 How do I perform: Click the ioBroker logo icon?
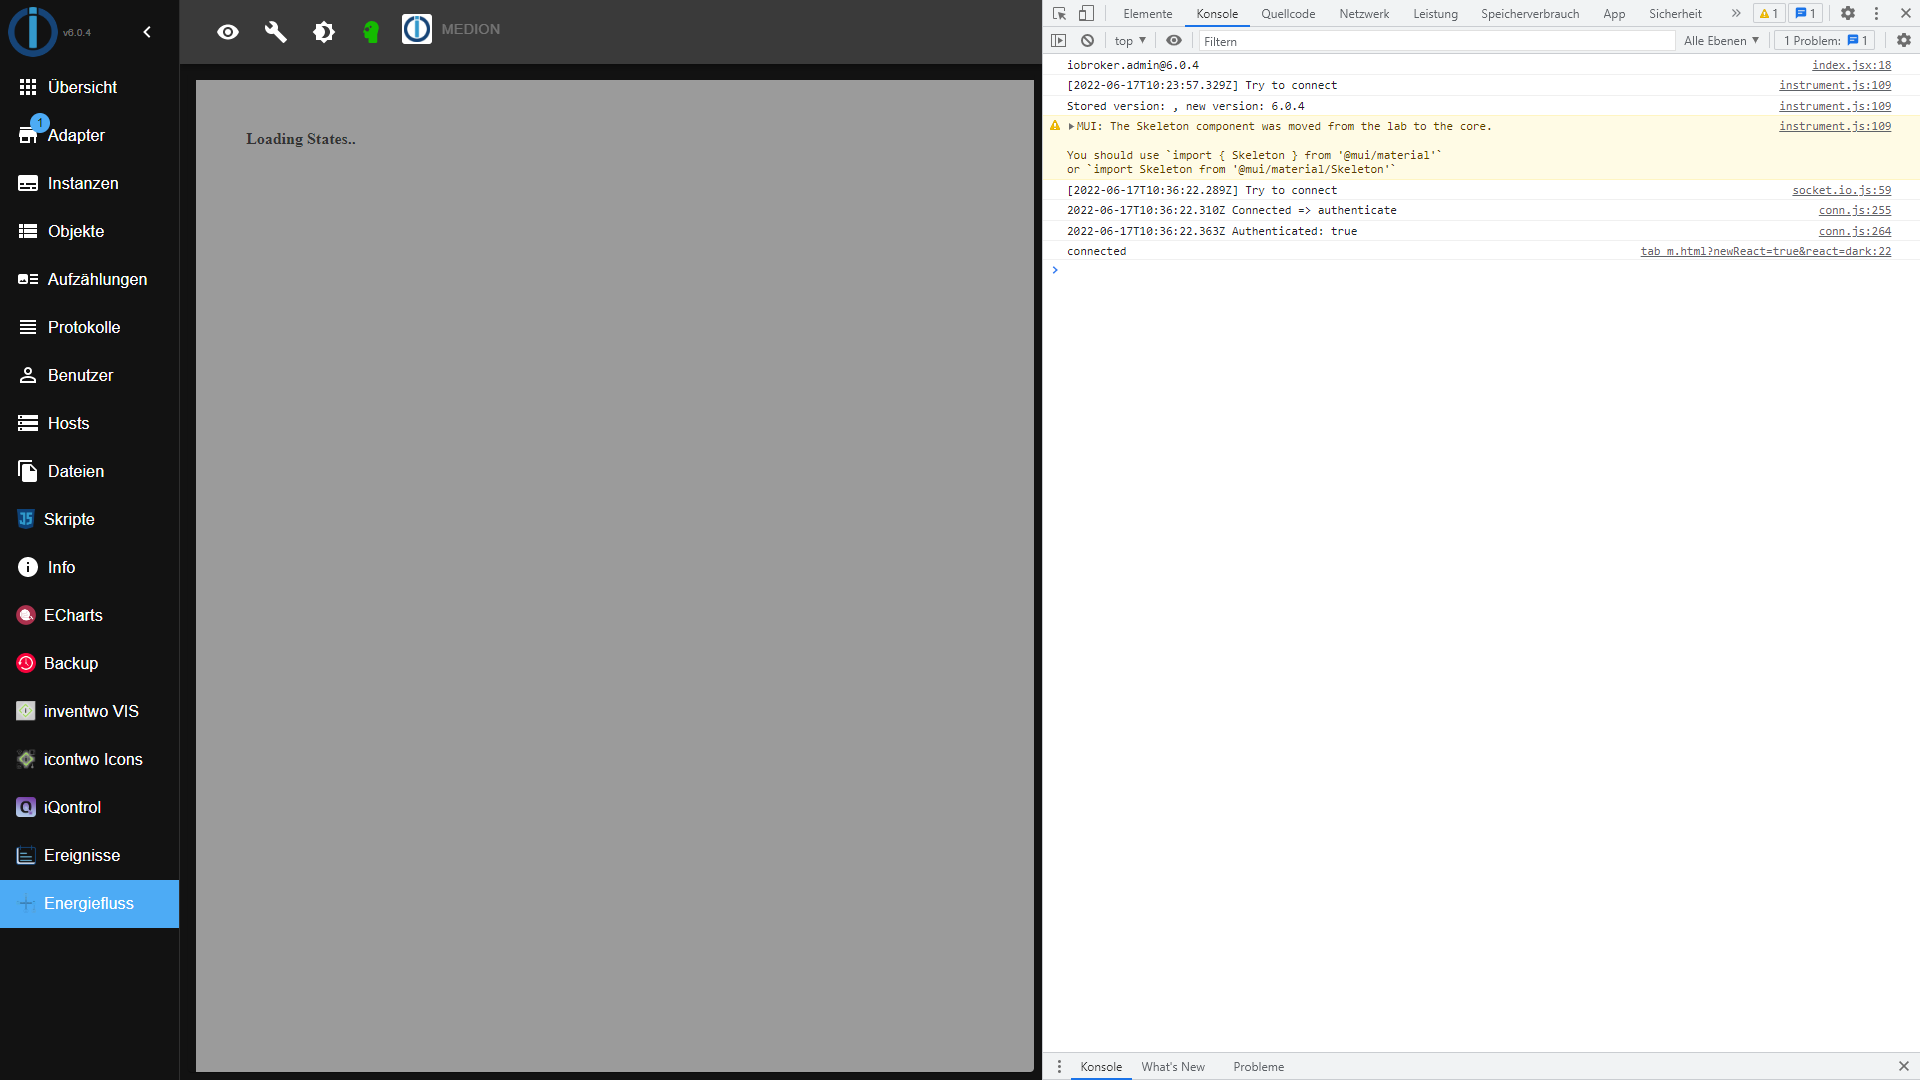33,31
